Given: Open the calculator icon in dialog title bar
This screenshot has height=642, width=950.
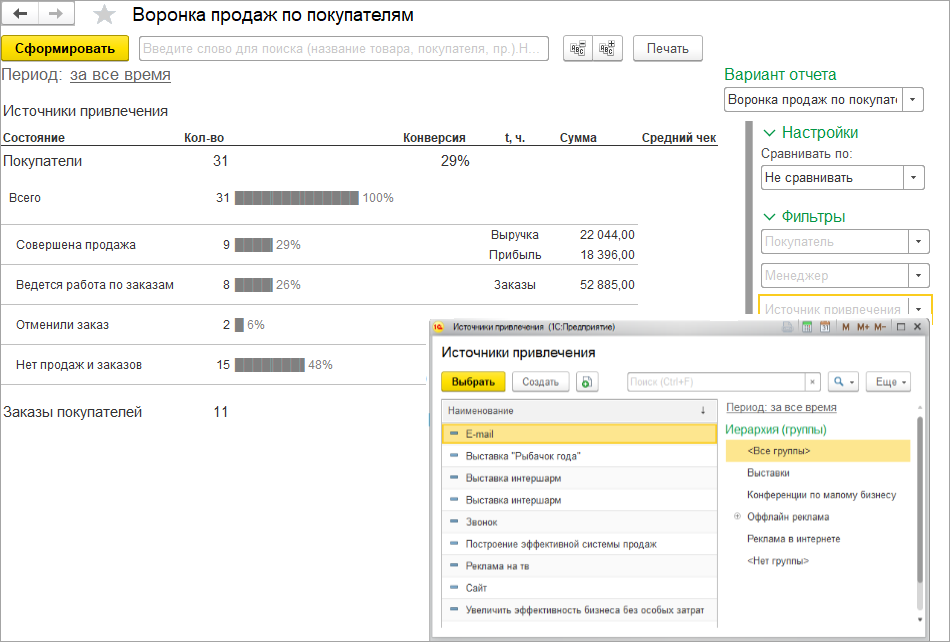Looking at the screenshot, I should (806, 327).
